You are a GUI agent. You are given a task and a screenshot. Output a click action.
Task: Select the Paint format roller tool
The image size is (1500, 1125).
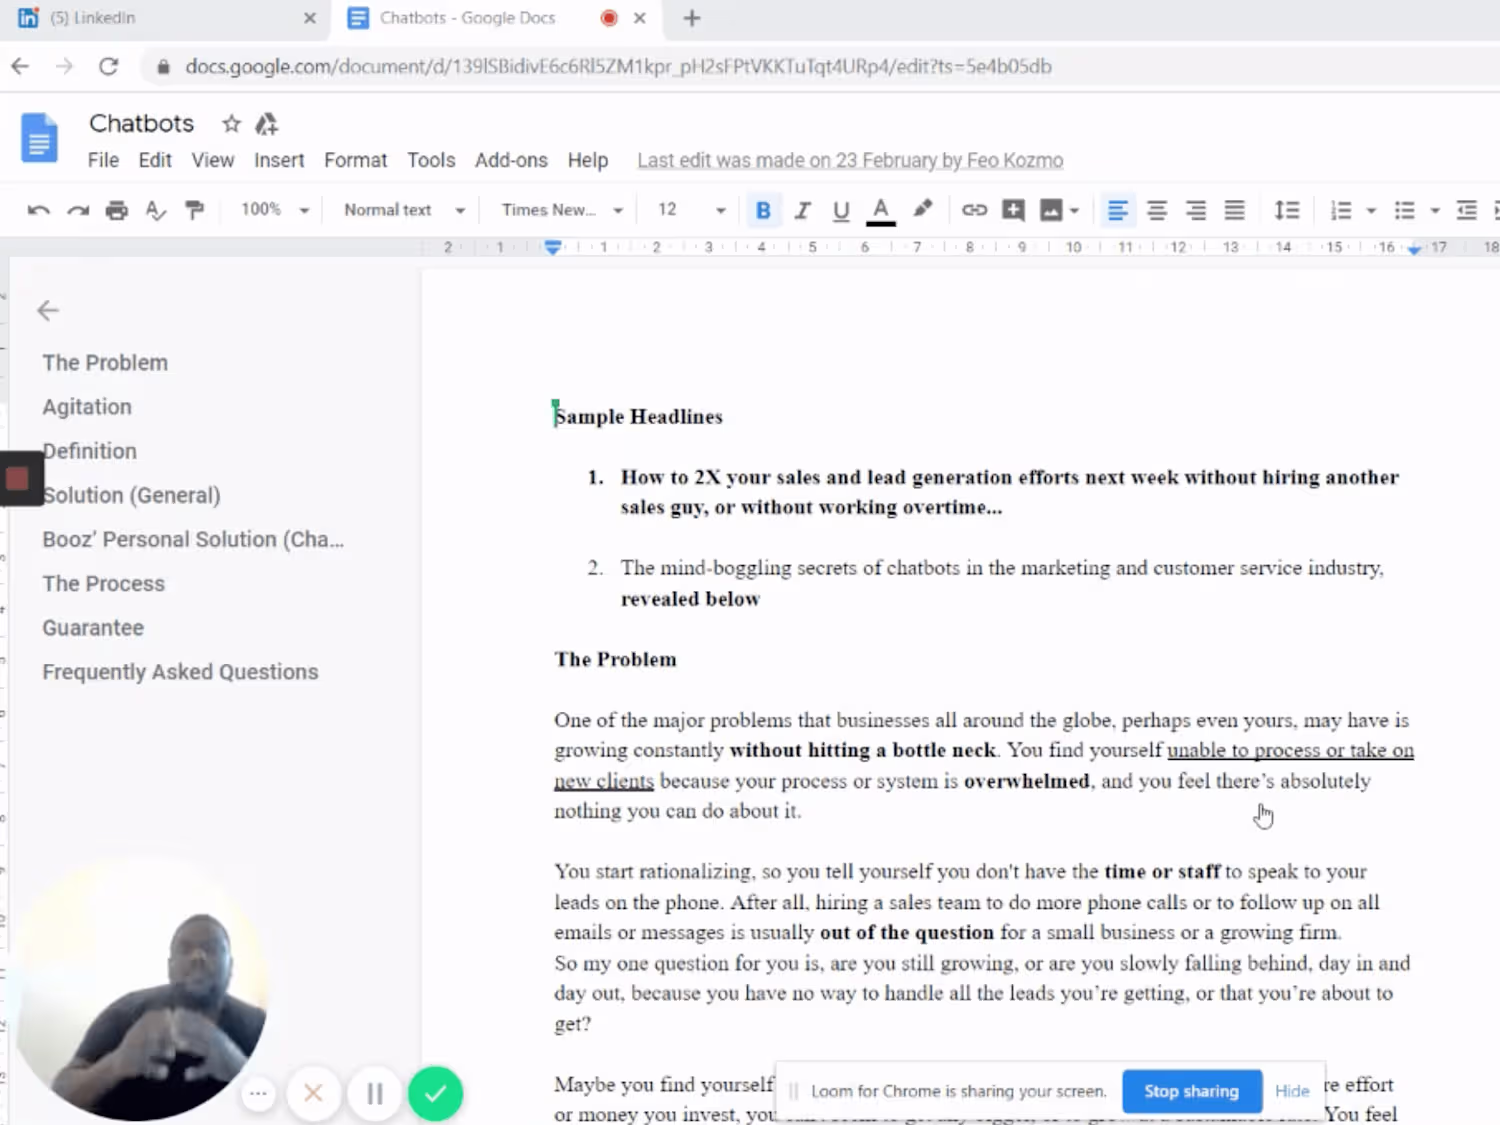click(x=194, y=210)
